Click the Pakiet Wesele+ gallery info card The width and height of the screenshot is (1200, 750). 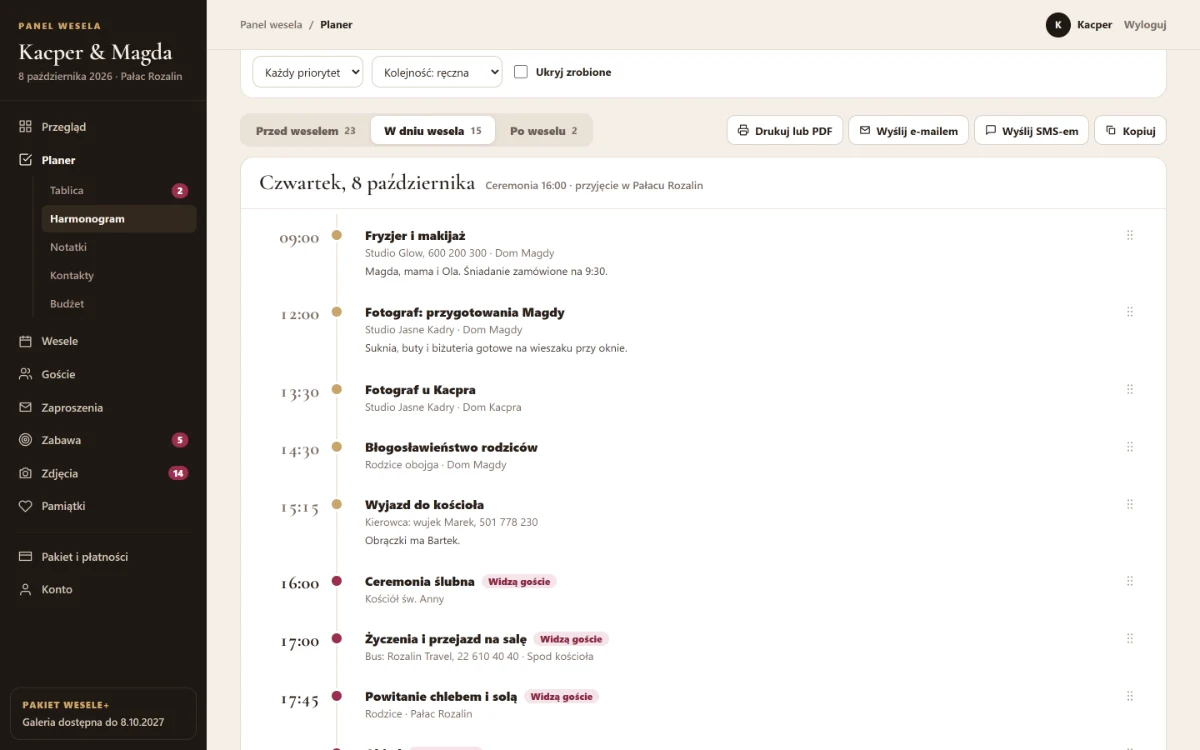pyautogui.click(x=103, y=713)
